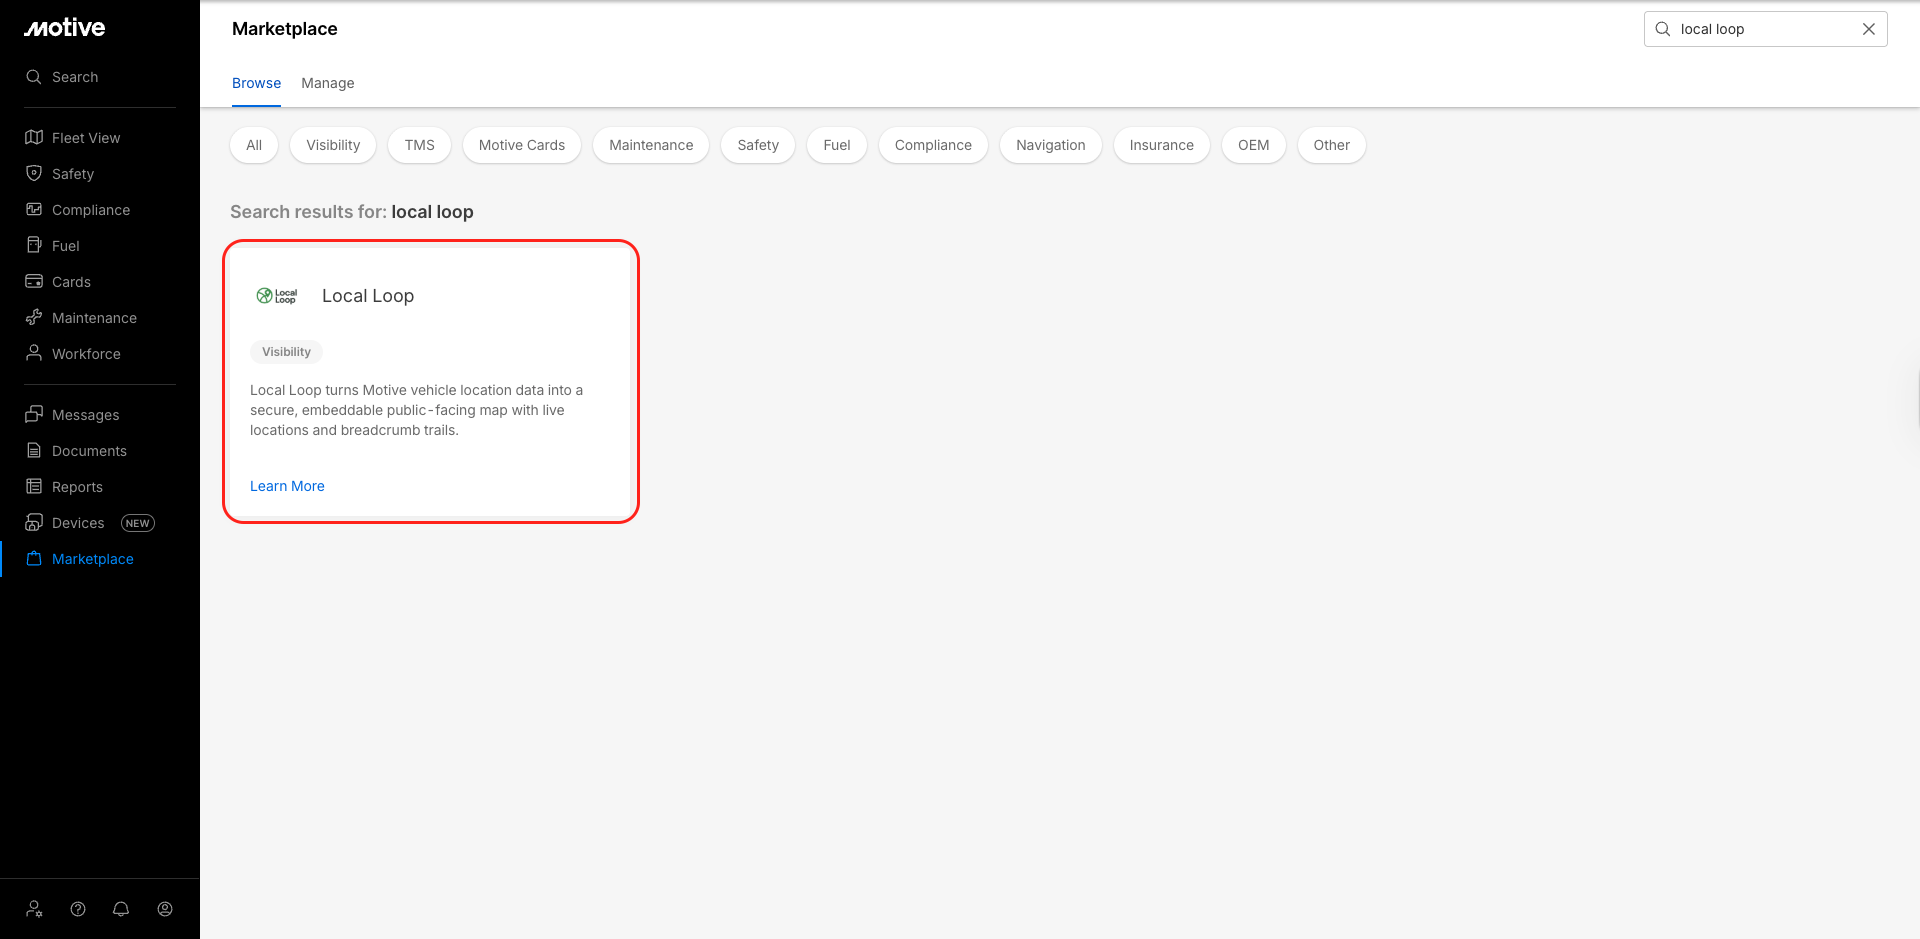The height and width of the screenshot is (939, 1920).
Task: Open the Local Loop card title
Action: [368, 296]
